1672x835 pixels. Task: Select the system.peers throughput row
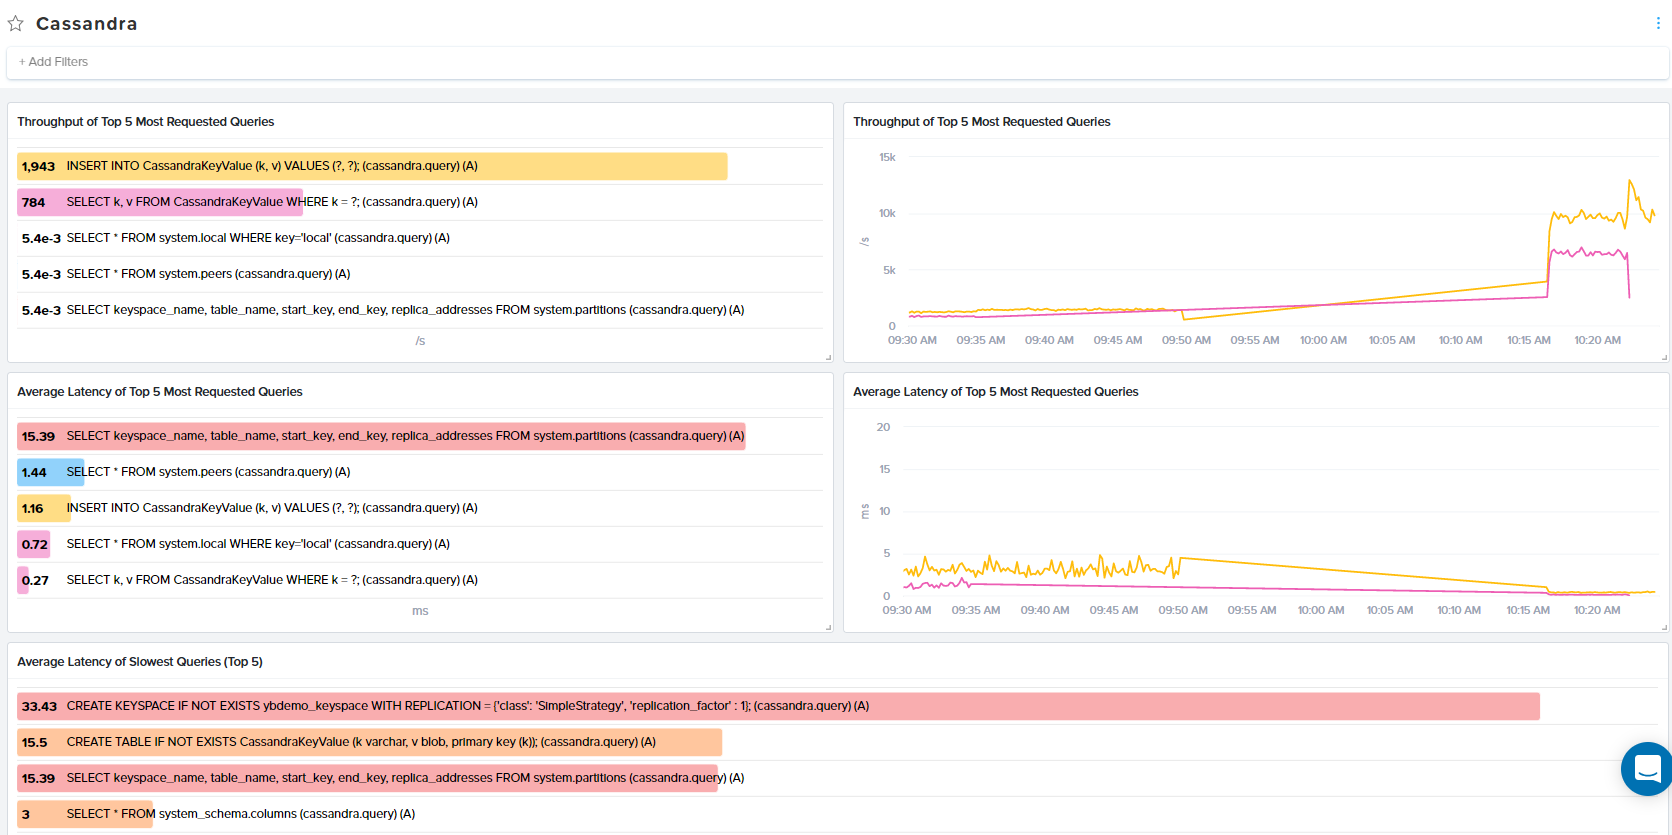[x=420, y=274]
